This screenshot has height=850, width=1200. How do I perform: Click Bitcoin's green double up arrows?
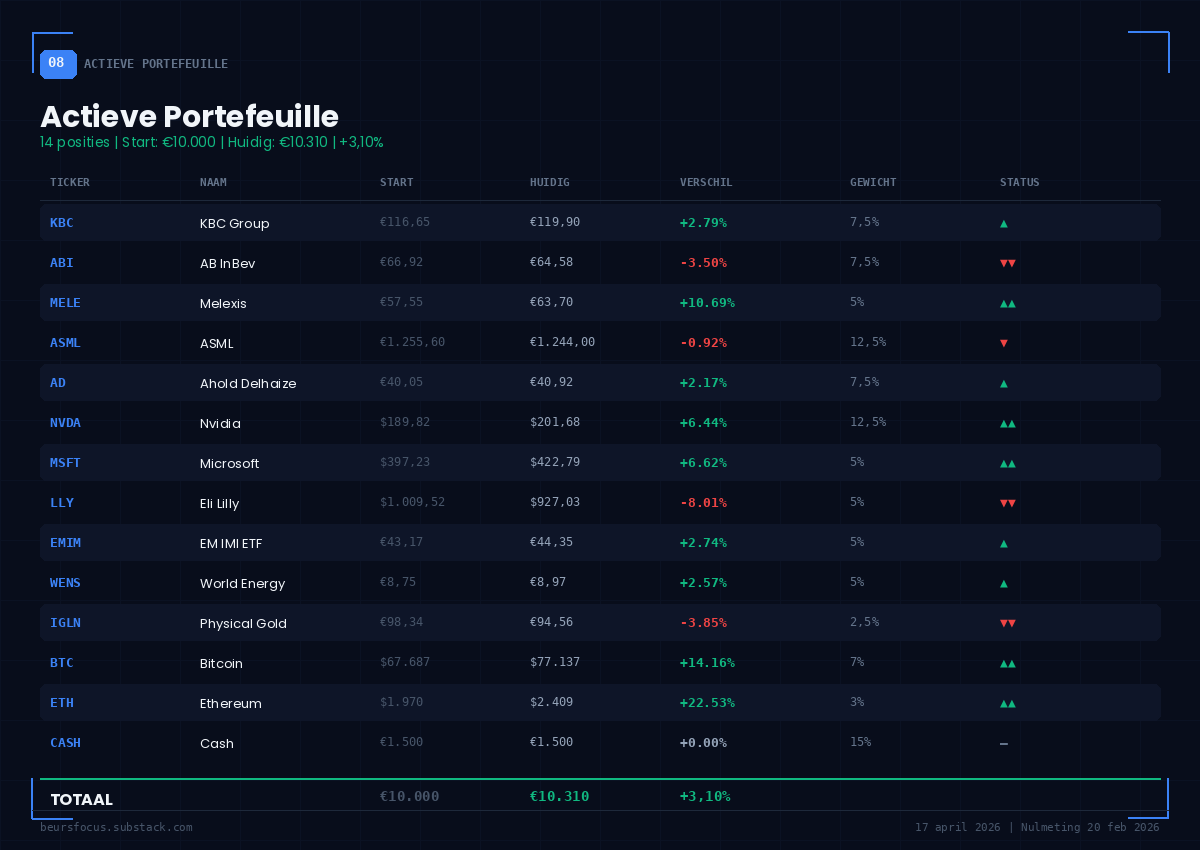(1008, 662)
